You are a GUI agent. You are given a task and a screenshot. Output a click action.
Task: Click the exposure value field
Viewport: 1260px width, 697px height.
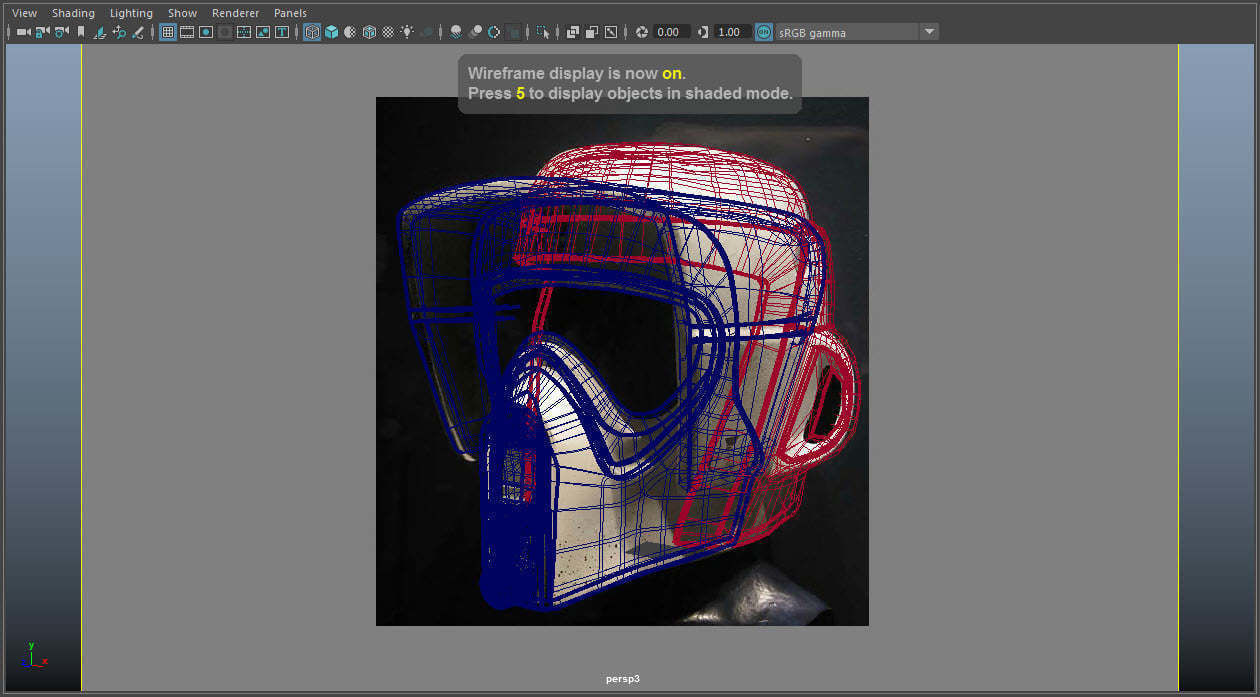point(670,31)
